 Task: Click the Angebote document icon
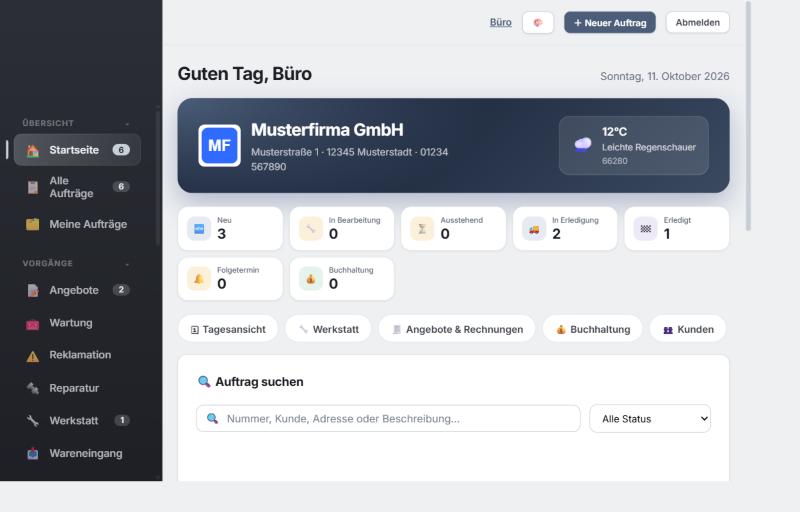click(x=33, y=291)
